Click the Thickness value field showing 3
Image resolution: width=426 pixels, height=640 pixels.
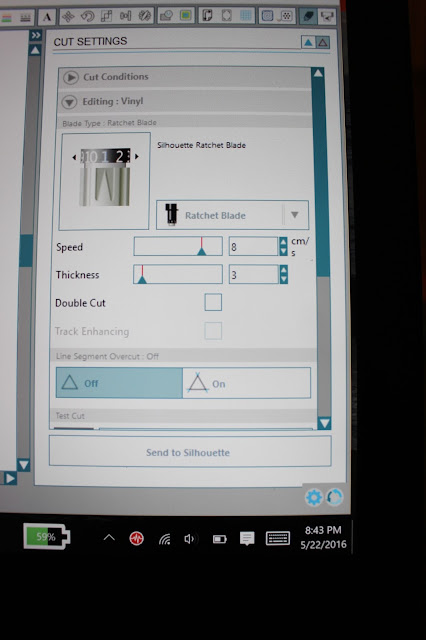pos(253,274)
